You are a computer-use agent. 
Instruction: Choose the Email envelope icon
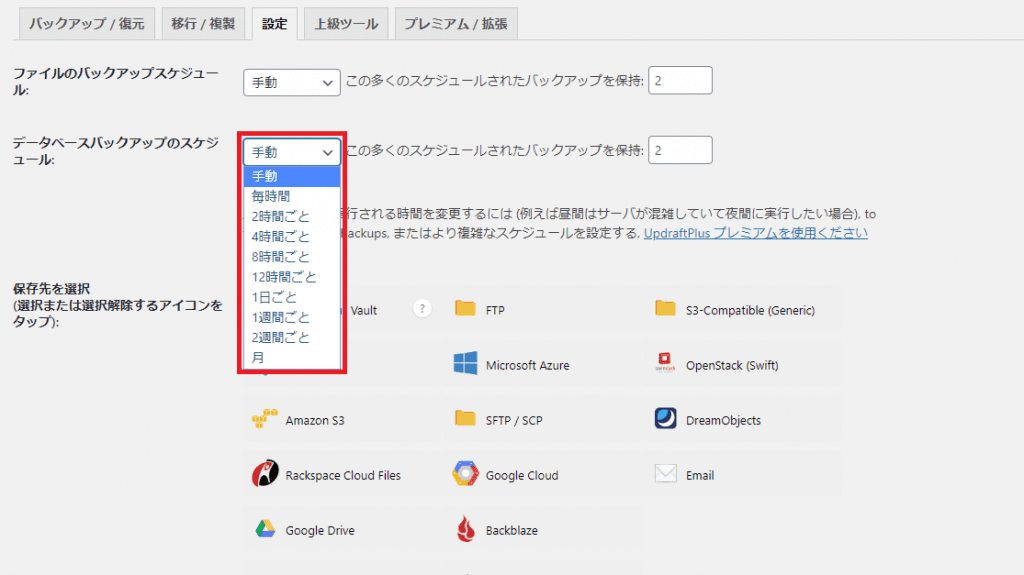tap(666, 475)
